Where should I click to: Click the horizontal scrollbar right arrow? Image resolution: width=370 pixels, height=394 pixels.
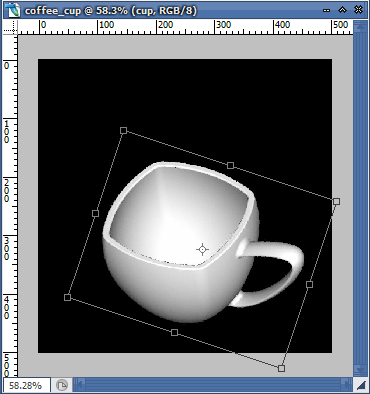[x=346, y=386]
